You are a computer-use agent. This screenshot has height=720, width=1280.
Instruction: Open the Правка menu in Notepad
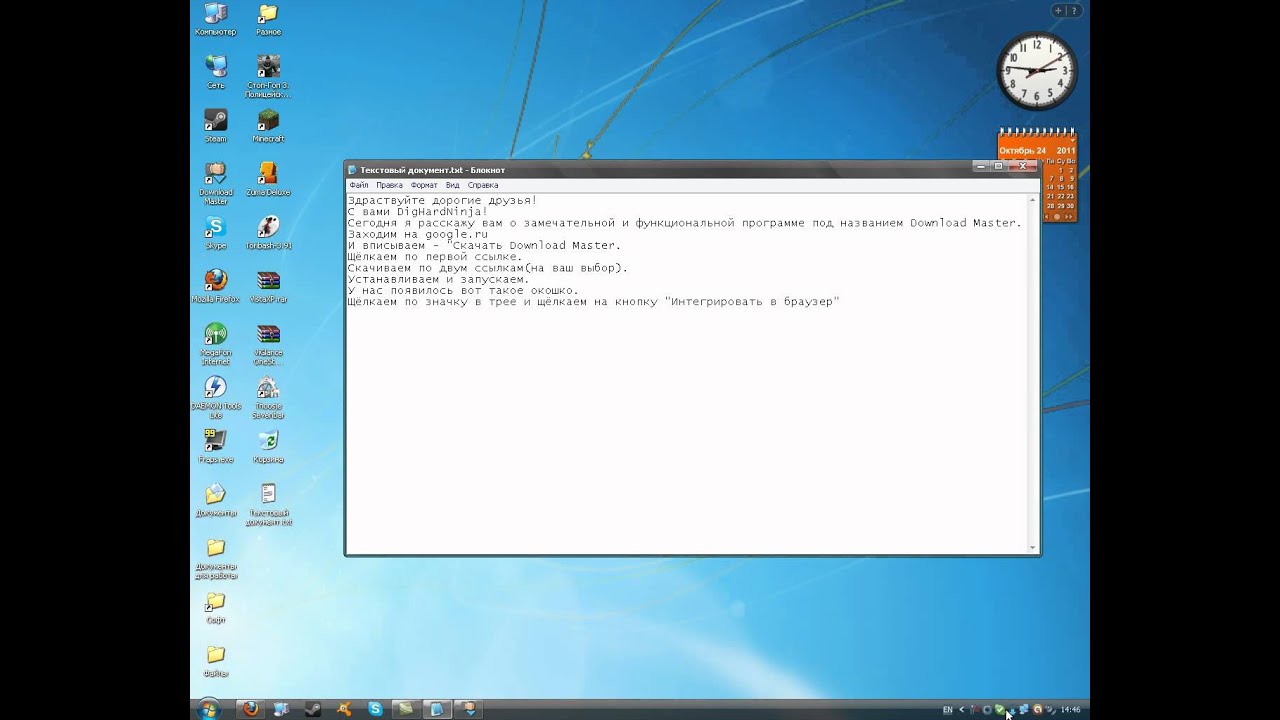[390, 185]
